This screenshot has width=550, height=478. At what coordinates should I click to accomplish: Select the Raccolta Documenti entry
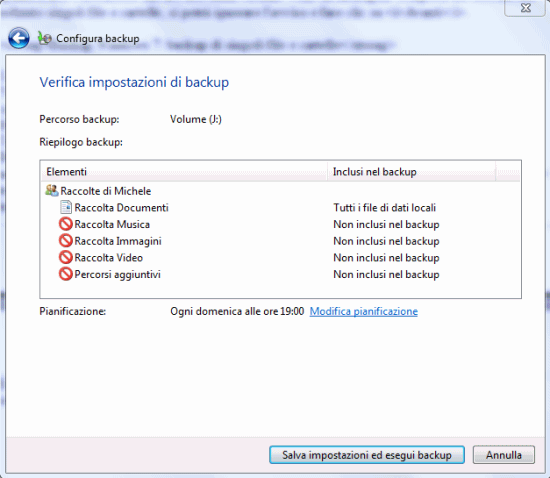click(121, 208)
